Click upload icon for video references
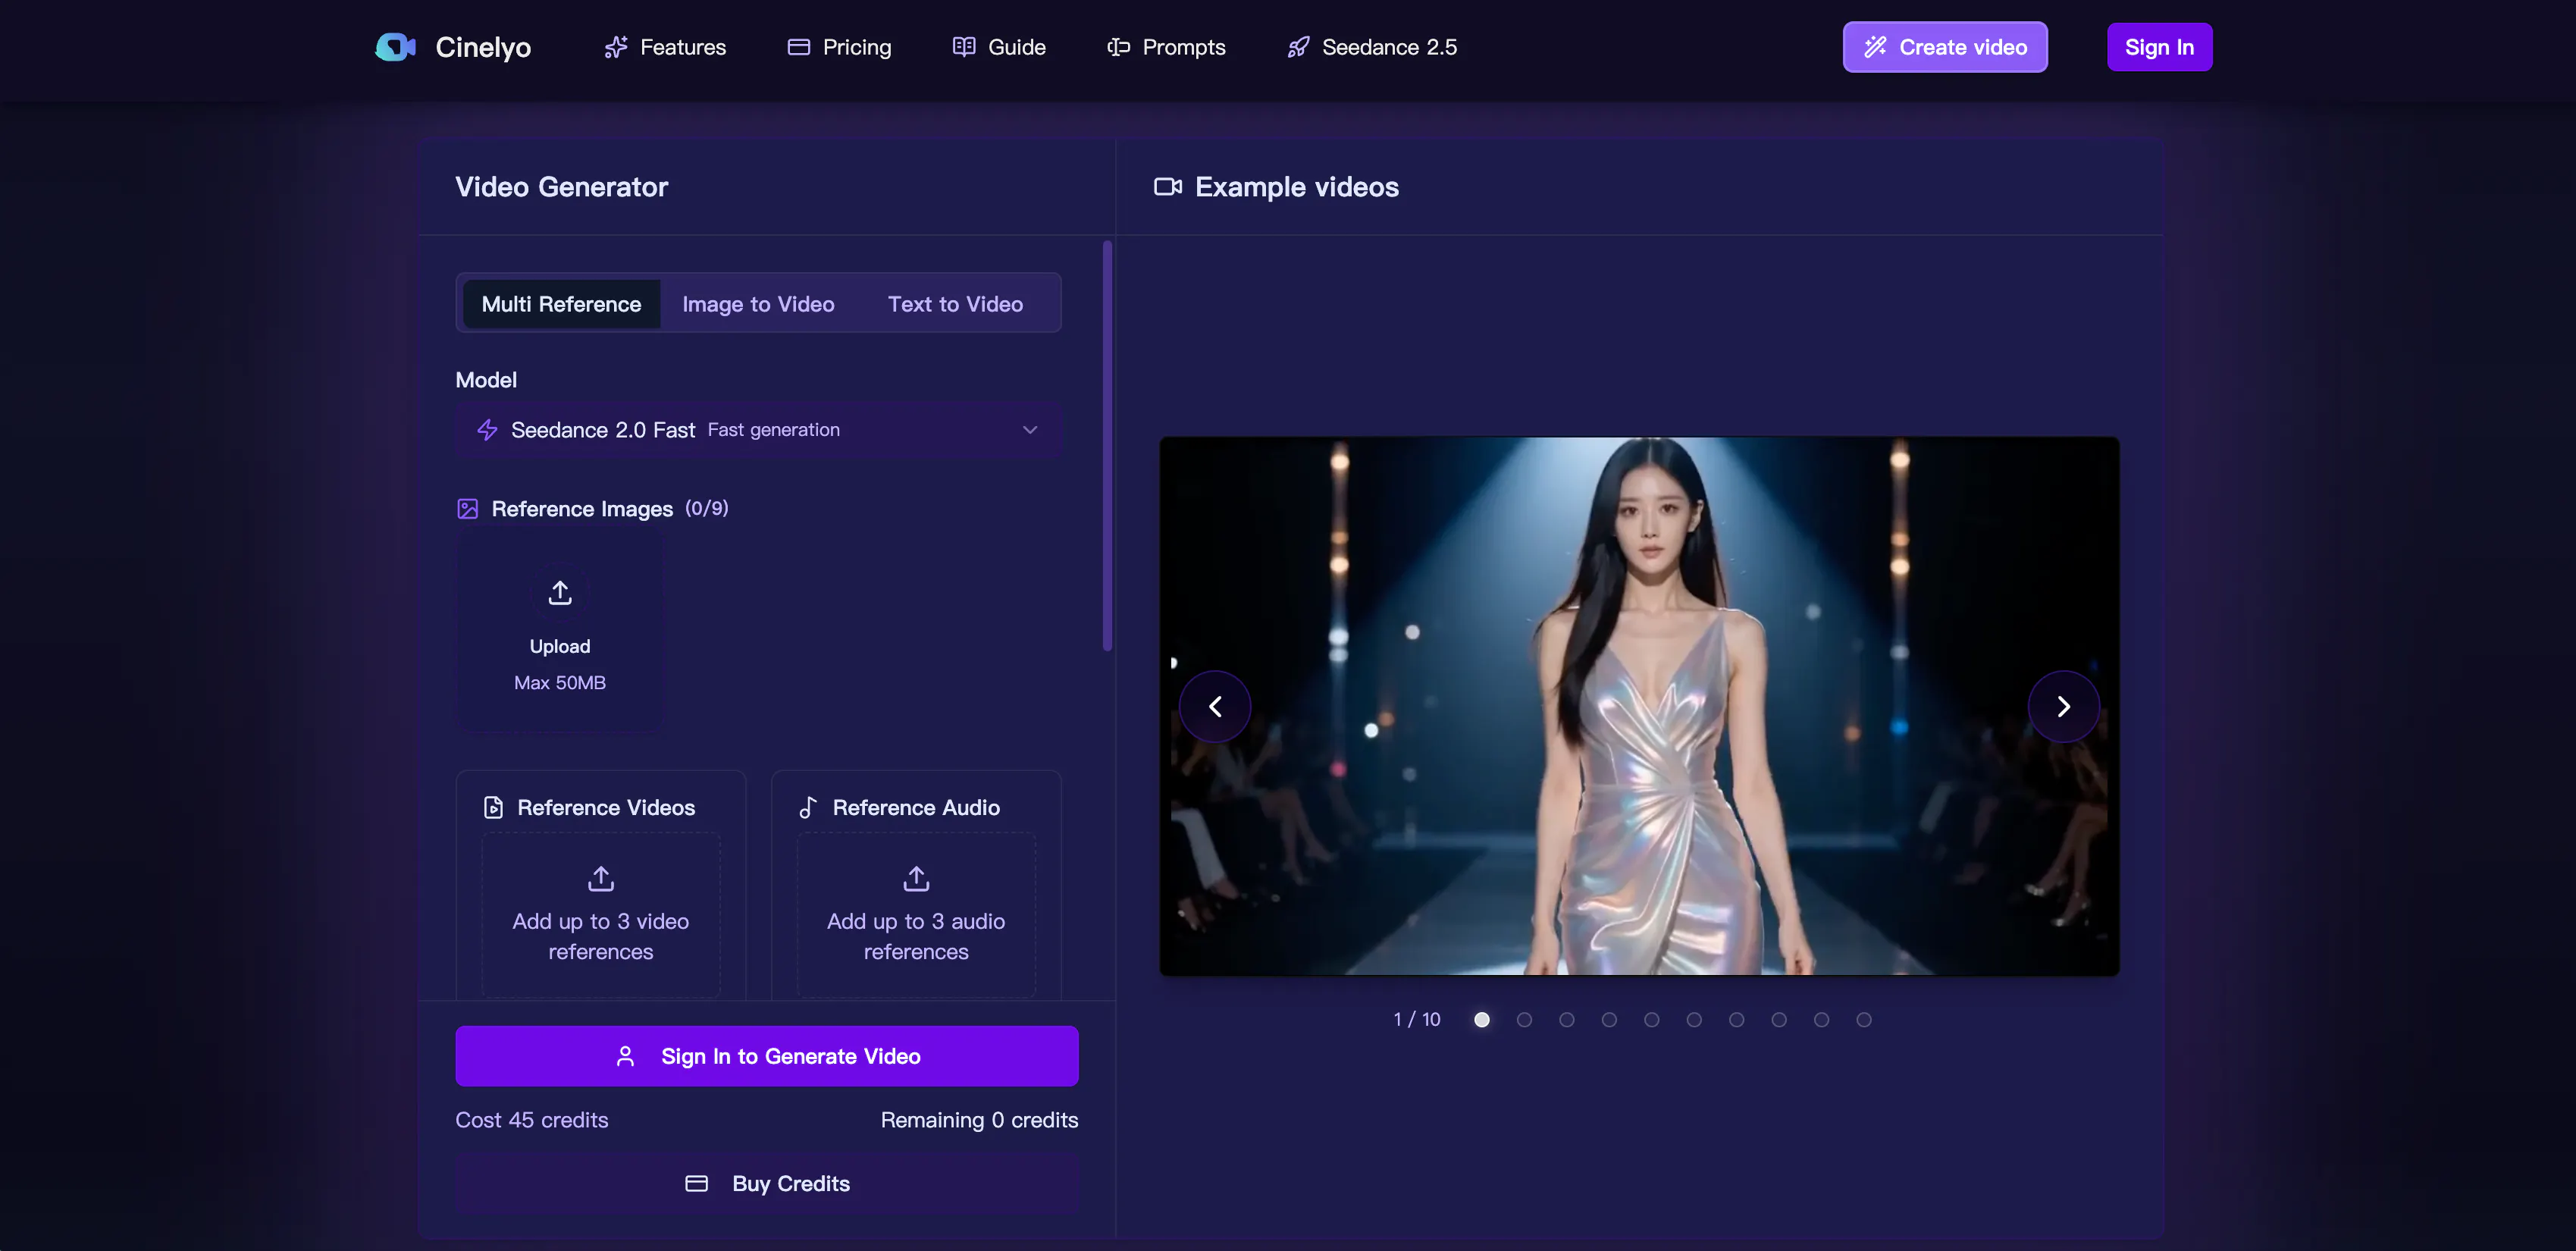 [x=601, y=879]
